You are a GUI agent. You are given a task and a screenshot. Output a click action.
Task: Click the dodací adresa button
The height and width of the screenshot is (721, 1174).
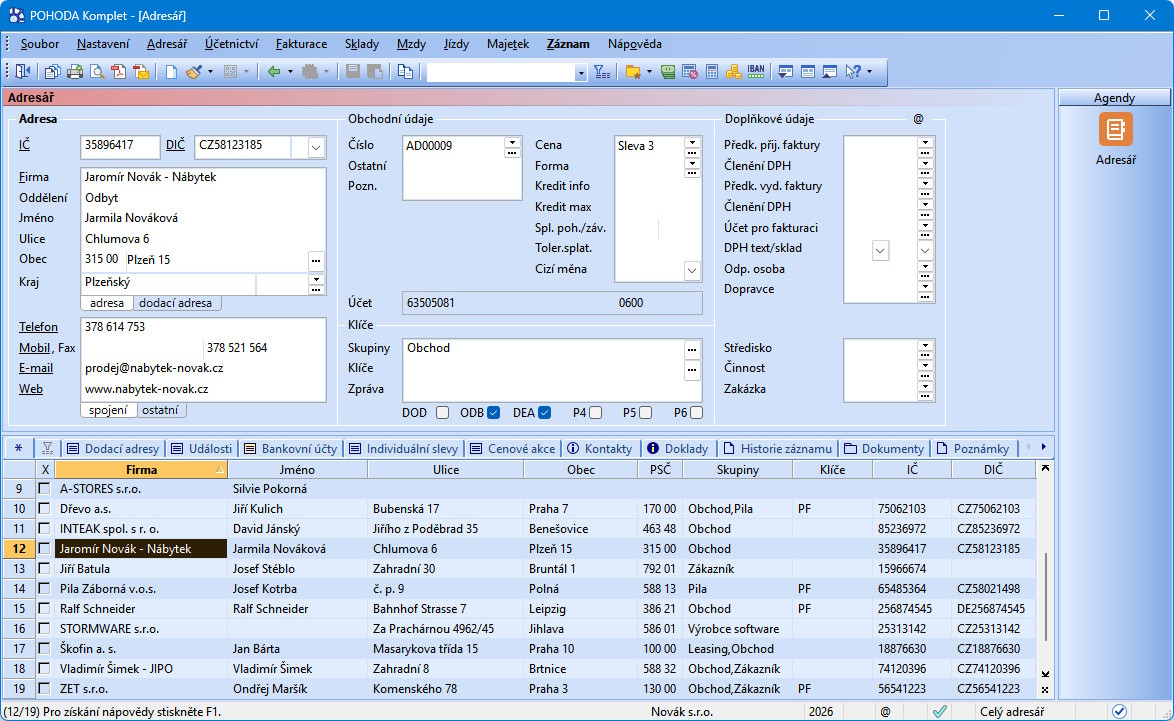click(176, 303)
